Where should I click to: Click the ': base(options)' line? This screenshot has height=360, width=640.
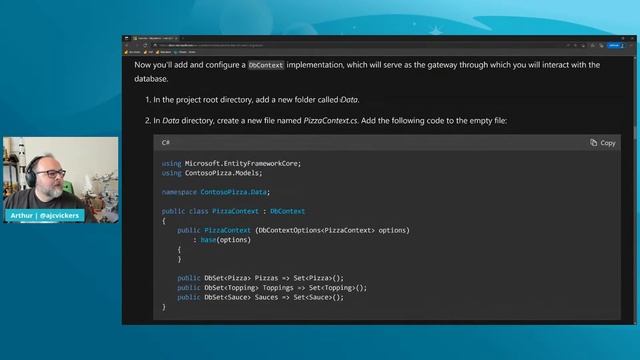222,240
